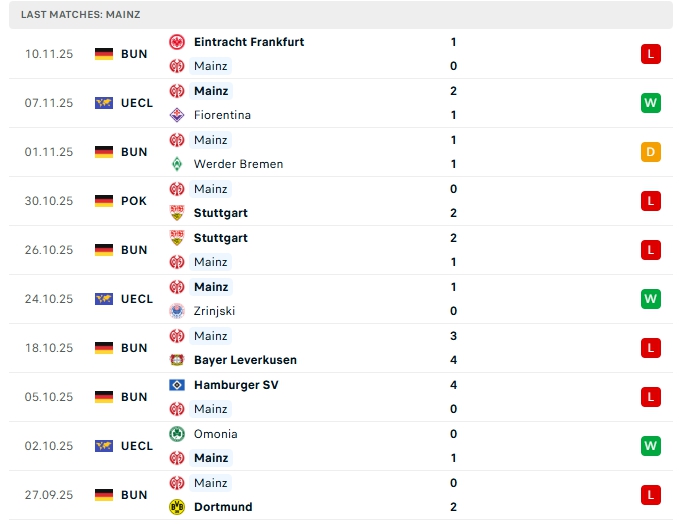
Task: Open the green W badge for 07.11.25
Action: [x=651, y=103]
